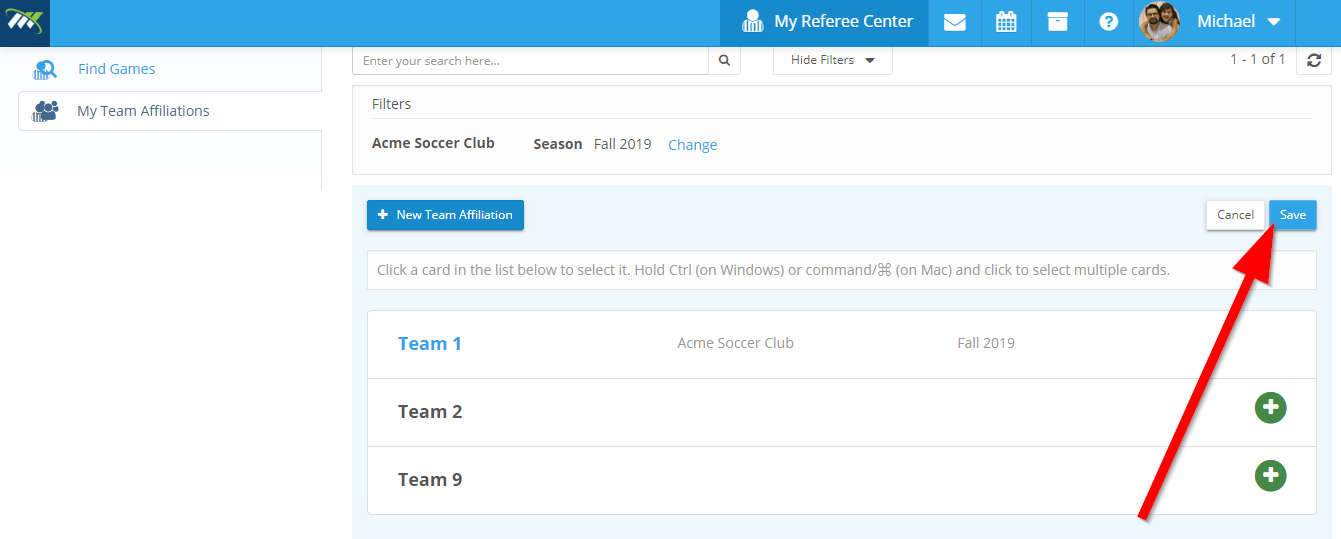Open the calendar icon in top bar

(x=1006, y=22)
